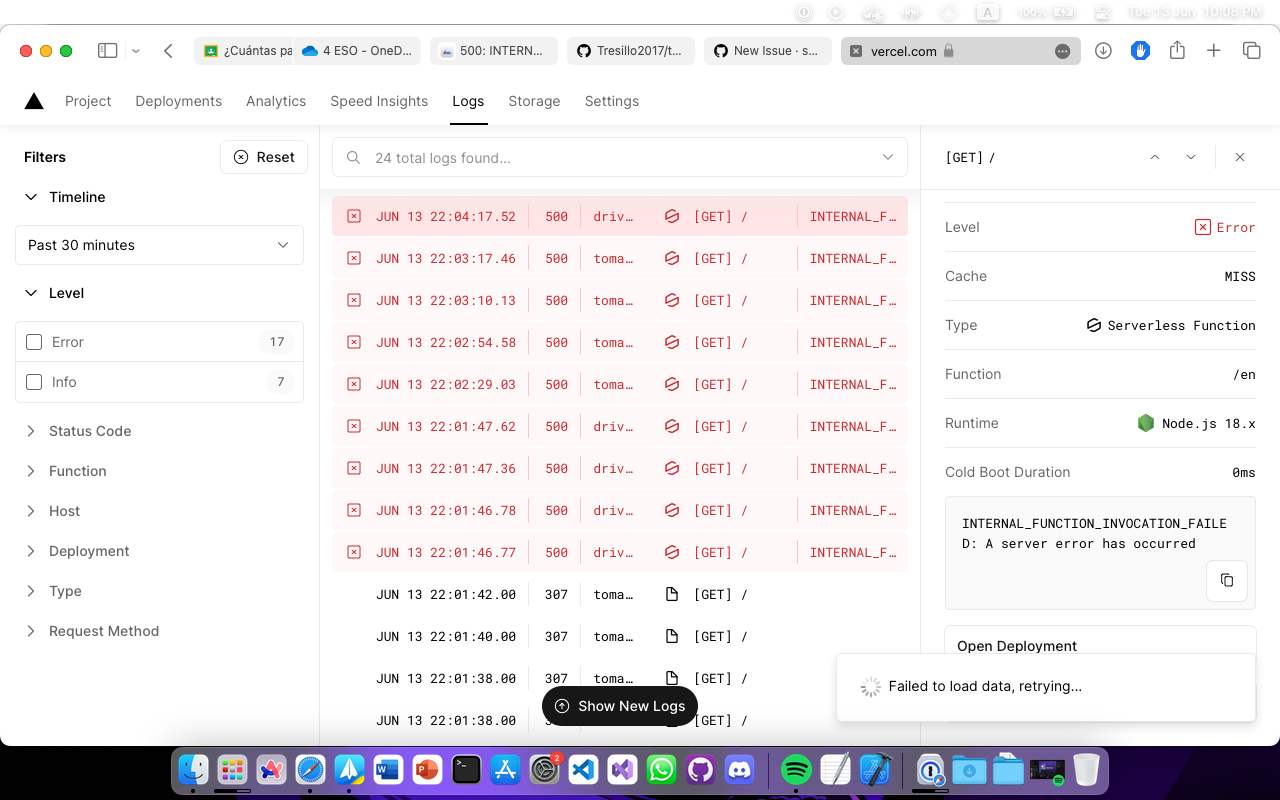1280x800 pixels.
Task: Click the Node.js runtime icon in the details panel
Action: (1146, 423)
